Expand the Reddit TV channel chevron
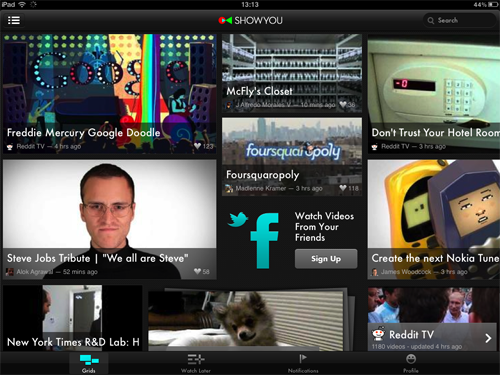 click(488, 338)
